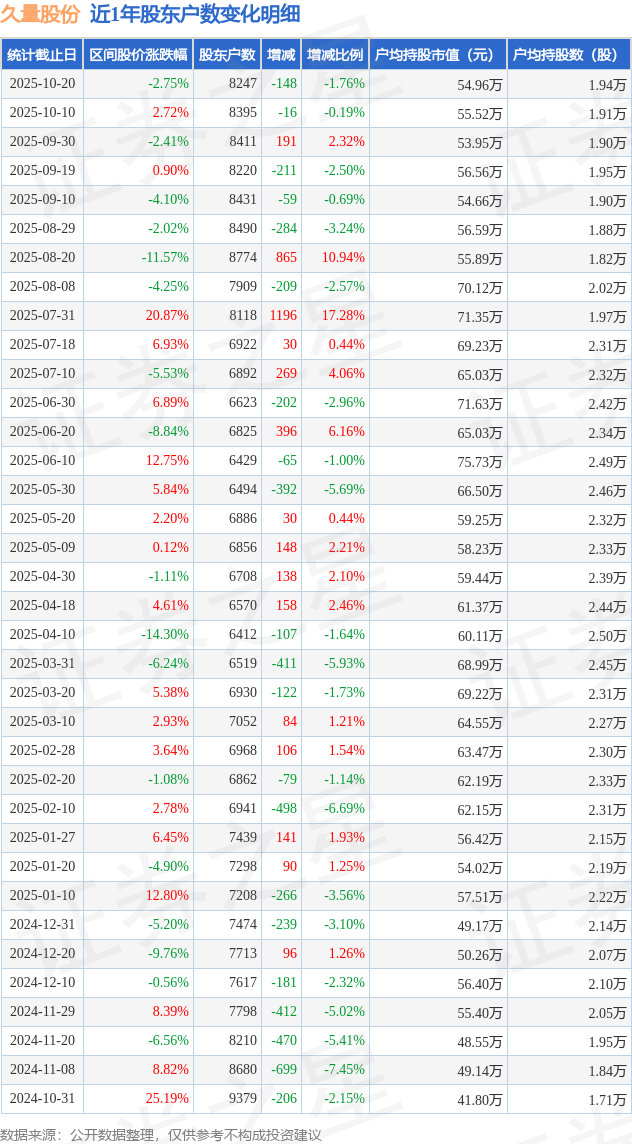Click the -14.30% price change cell
Screen dimensions: 632x1144
point(165,635)
